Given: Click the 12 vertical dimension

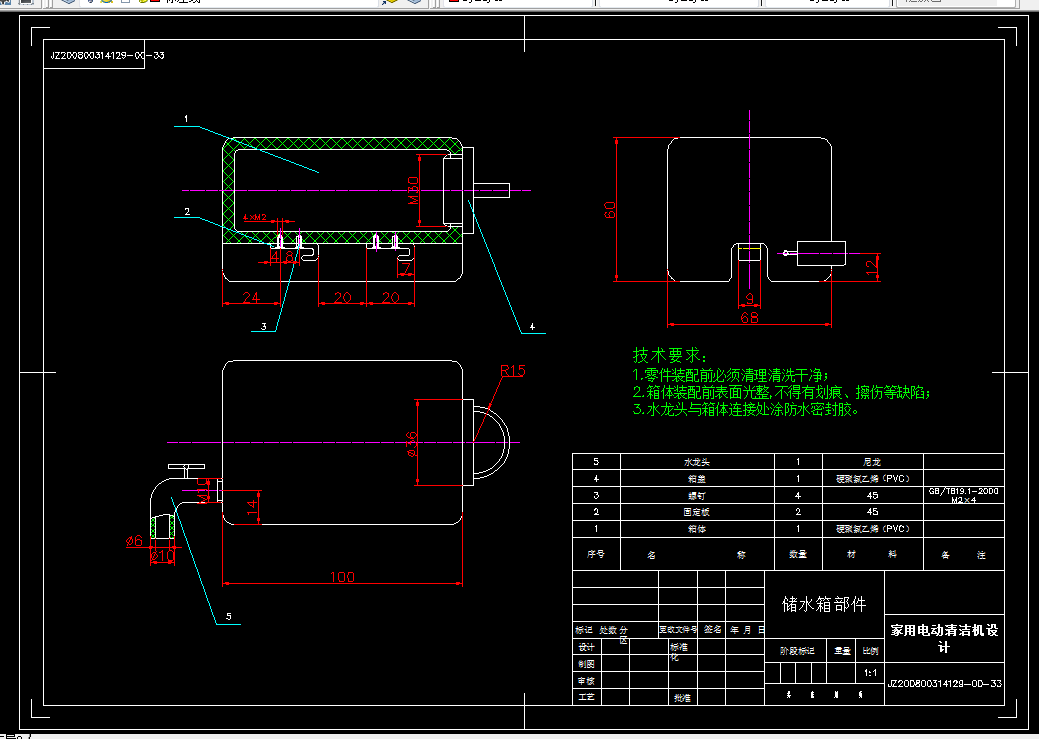Looking at the screenshot, I should tap(873, 266).
